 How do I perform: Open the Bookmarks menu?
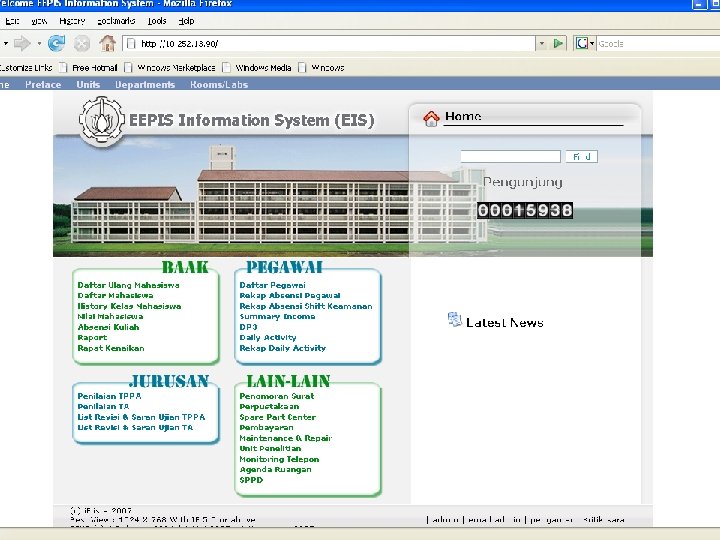pyautogui.click(x=116, y=21)
